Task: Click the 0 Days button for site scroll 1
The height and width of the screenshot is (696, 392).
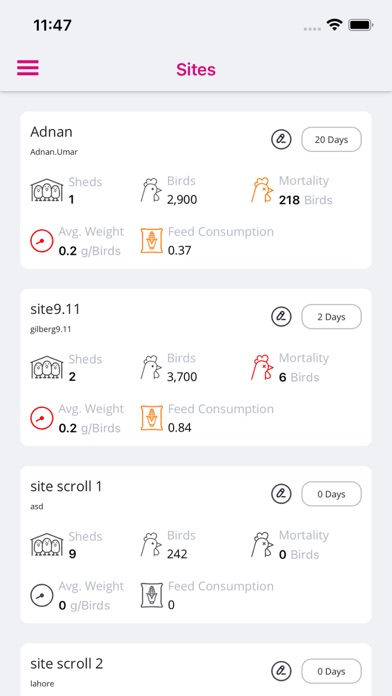Action: click(332, 494)
